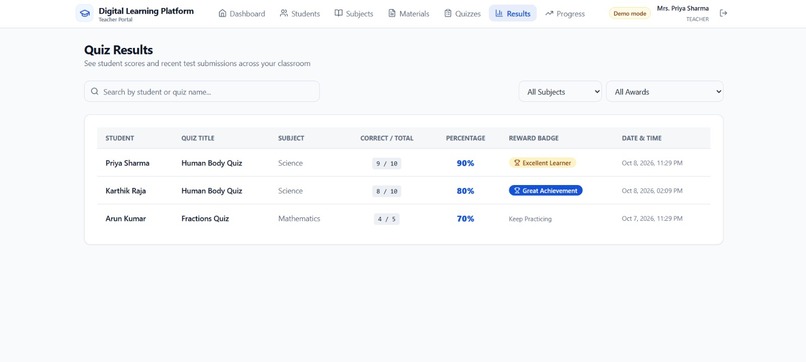Click the Demo mode badge
806x362 pixels.
[x=630, y=14]
